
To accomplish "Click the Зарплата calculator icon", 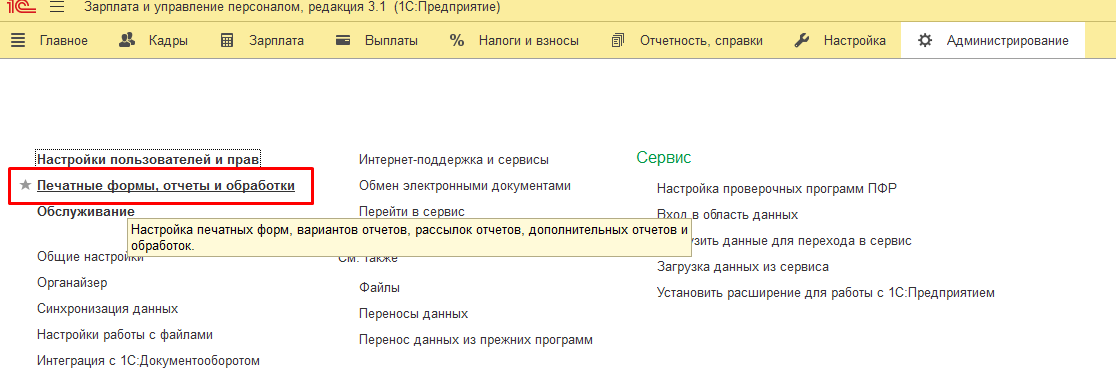I will pyautogui.click(x=227, y=41).
